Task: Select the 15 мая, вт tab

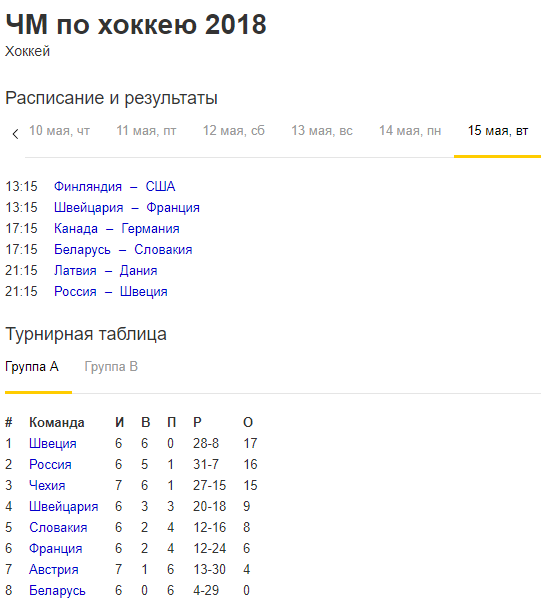Action: [498, 131]
